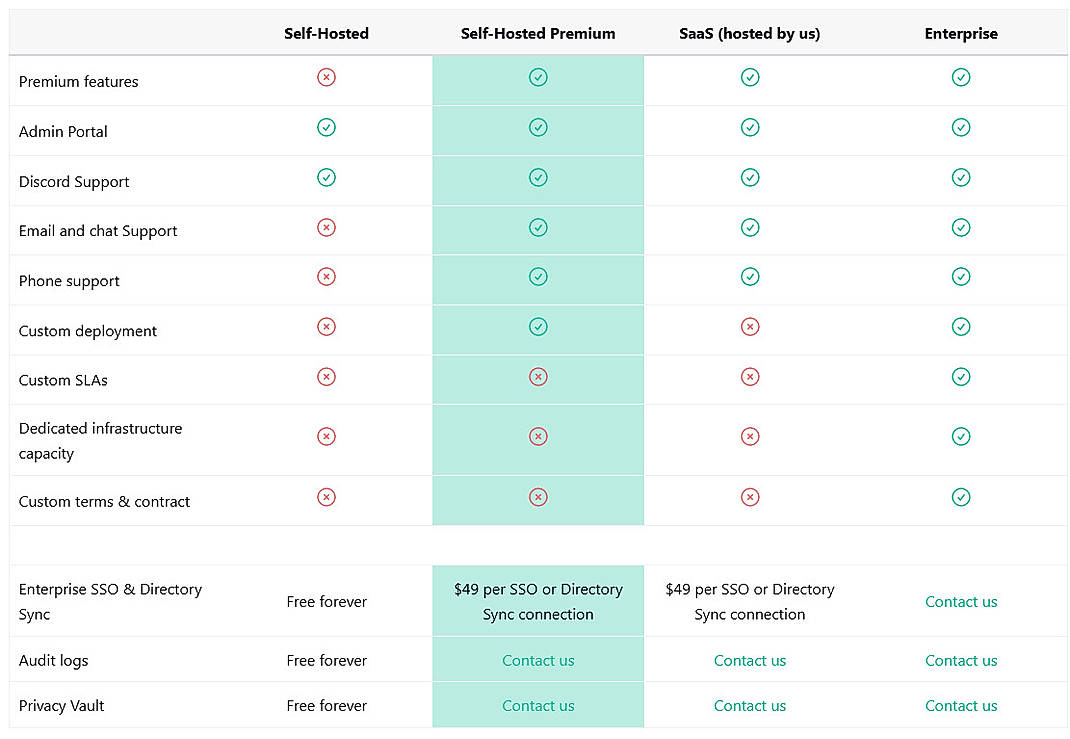Click Contact us for Audit logs under SaaS
The height and width of the screenshot is (739, 1070).
click(x=750, y=660)
